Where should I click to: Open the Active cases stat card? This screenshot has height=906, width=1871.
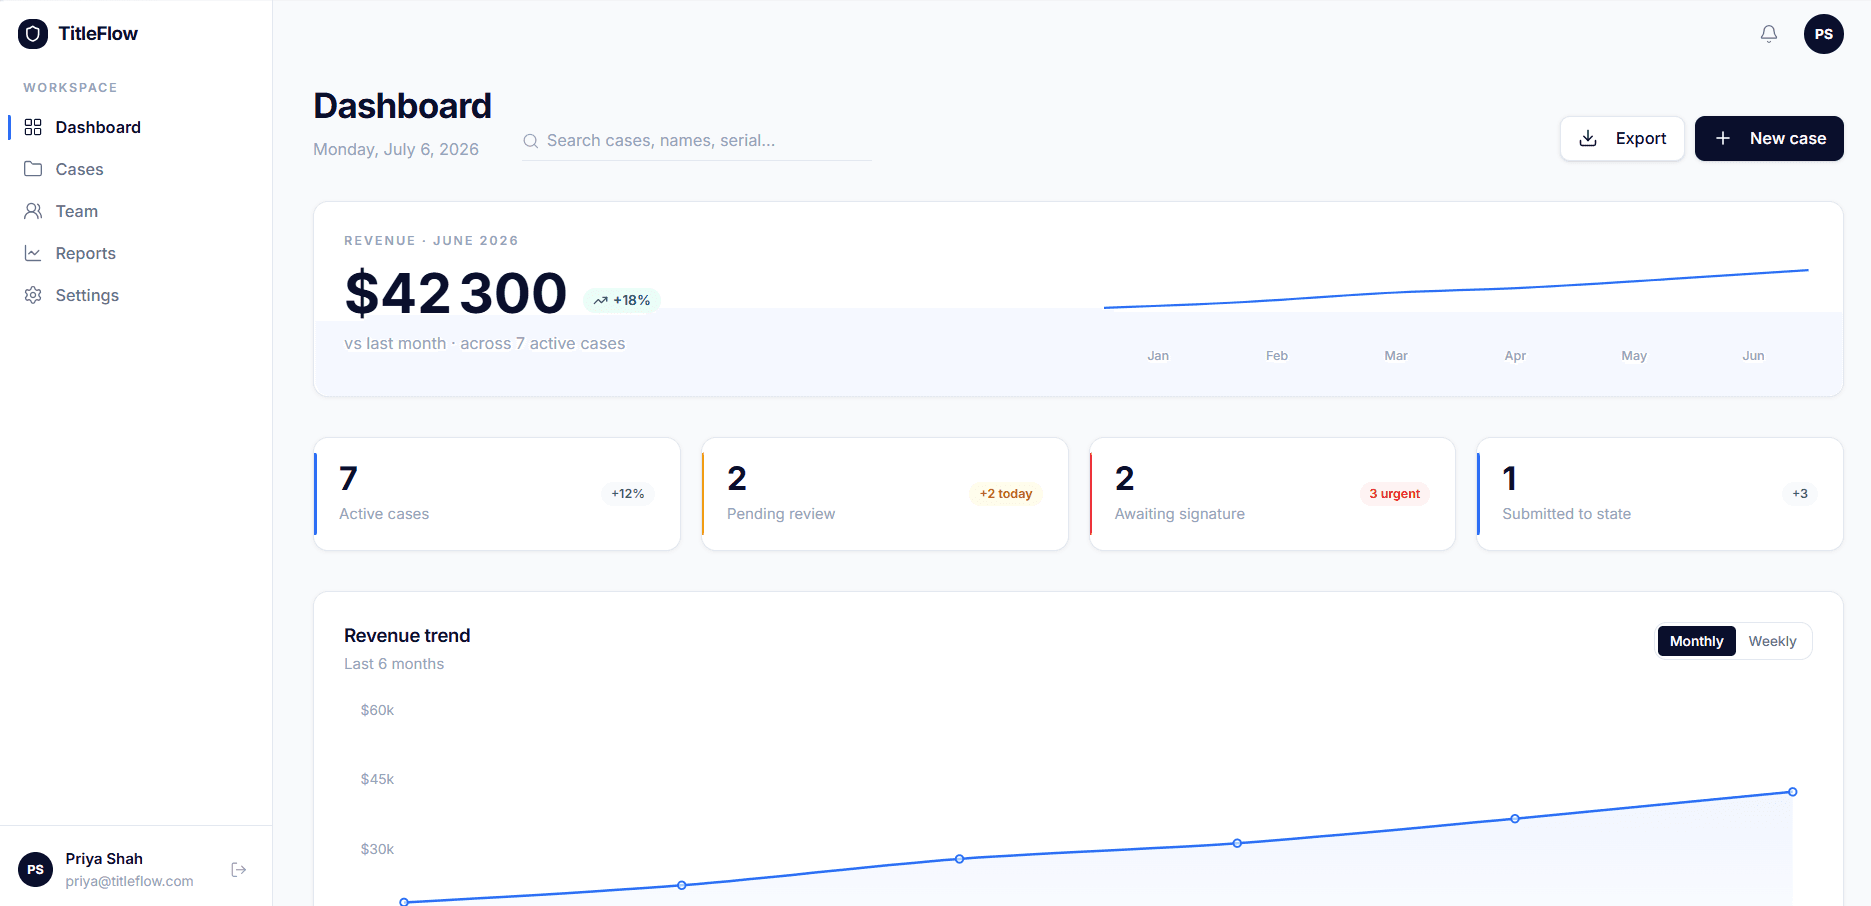[497, 494]
